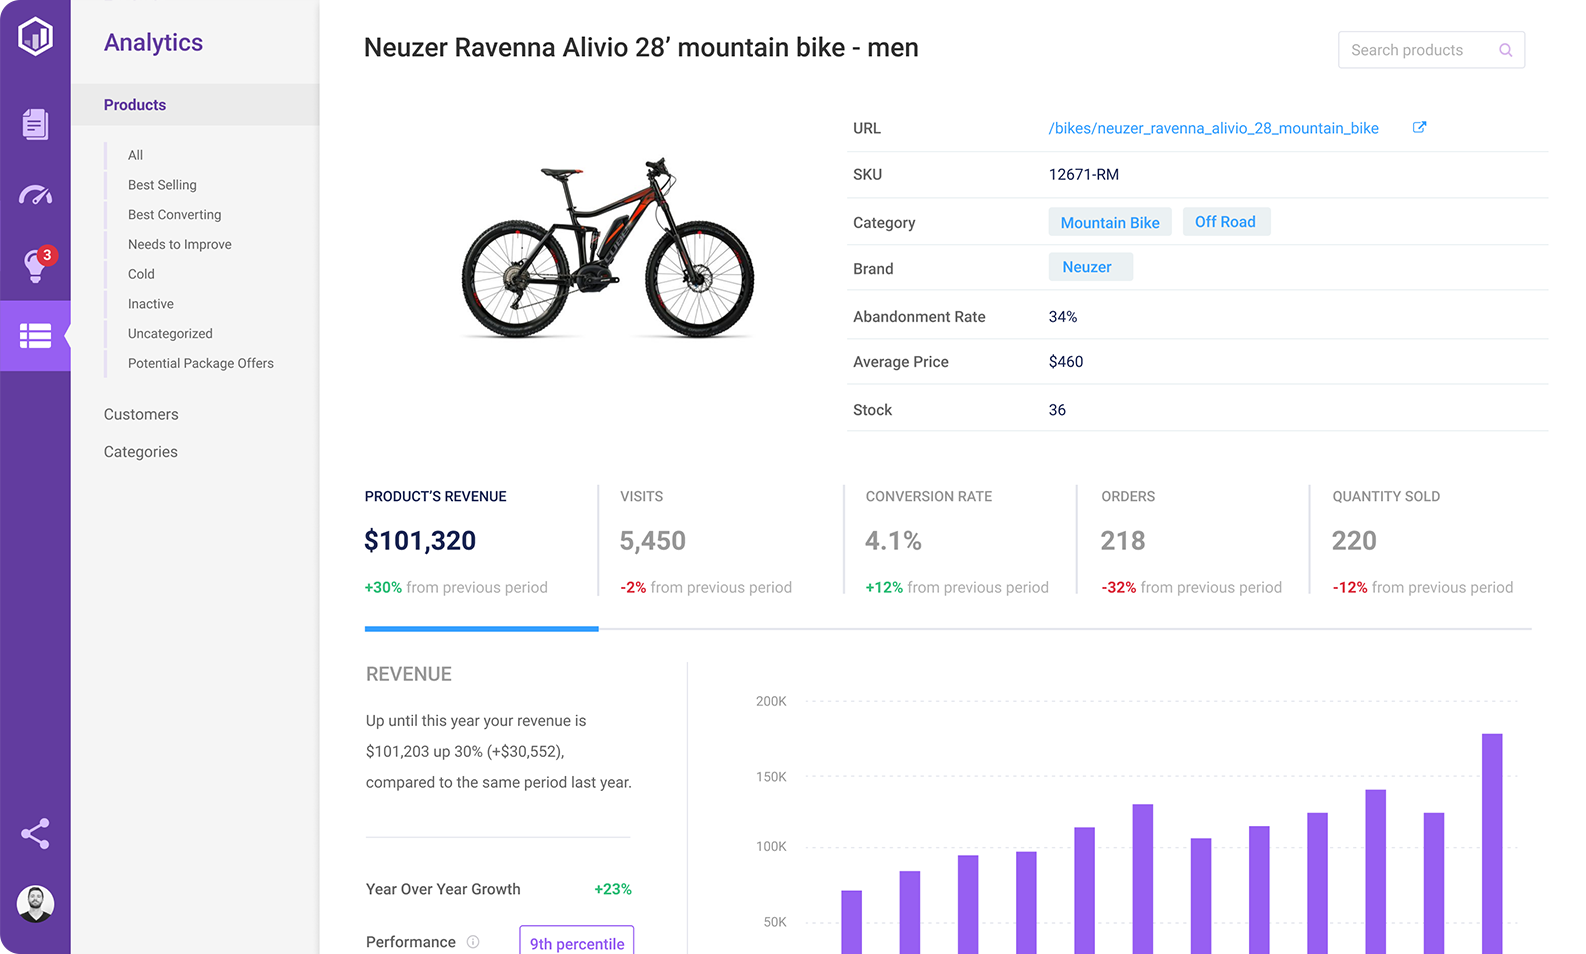Open the dashboard speedometer icon
Viewport: 1586px width, 954px height.
pos(35,195)
